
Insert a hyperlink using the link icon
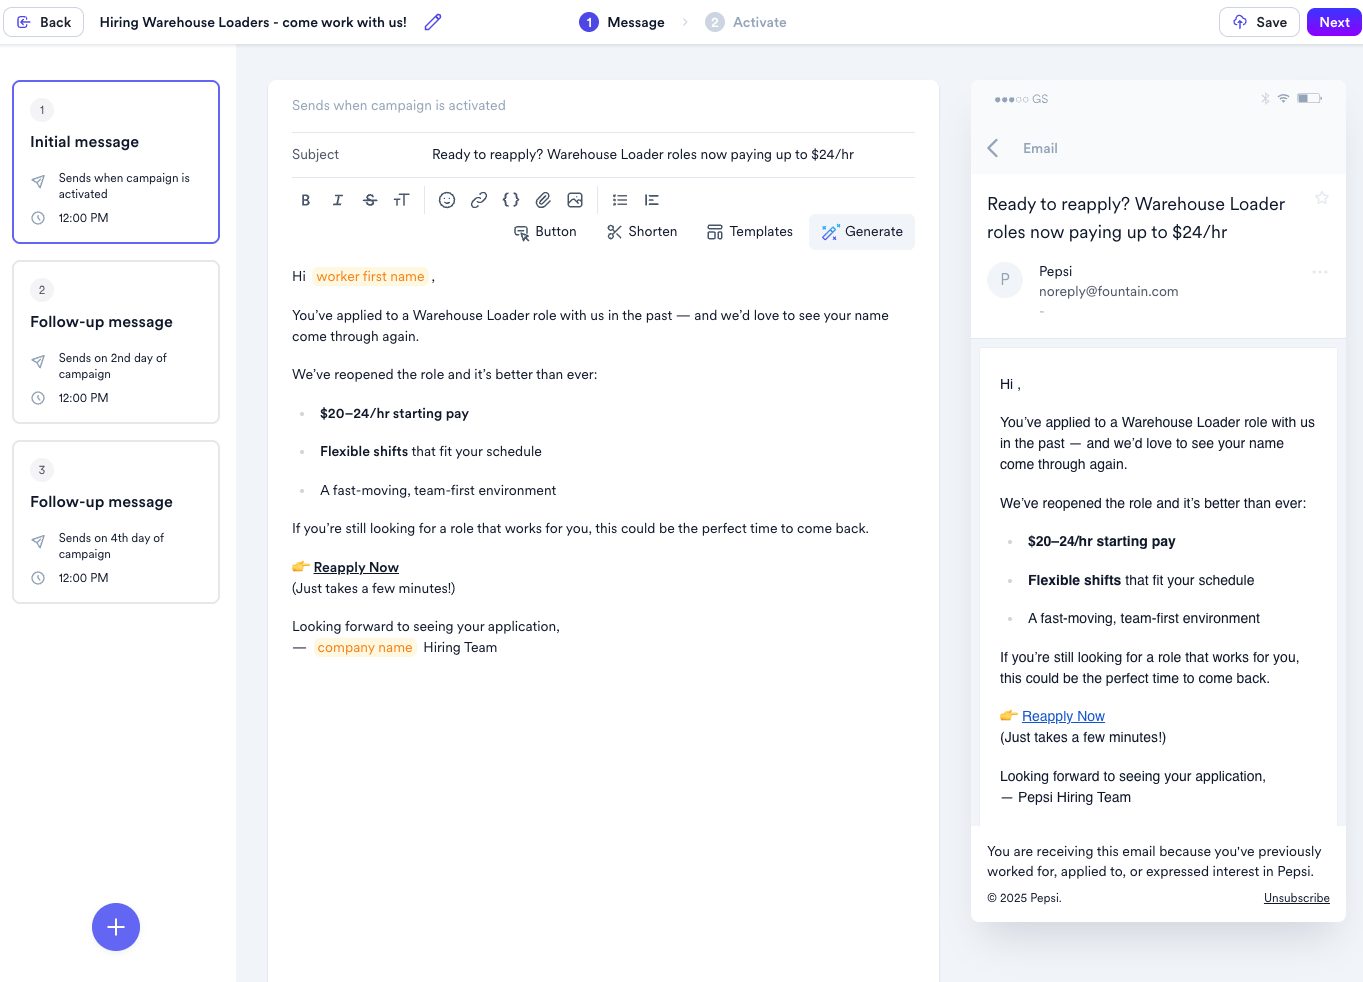[479, 200]
